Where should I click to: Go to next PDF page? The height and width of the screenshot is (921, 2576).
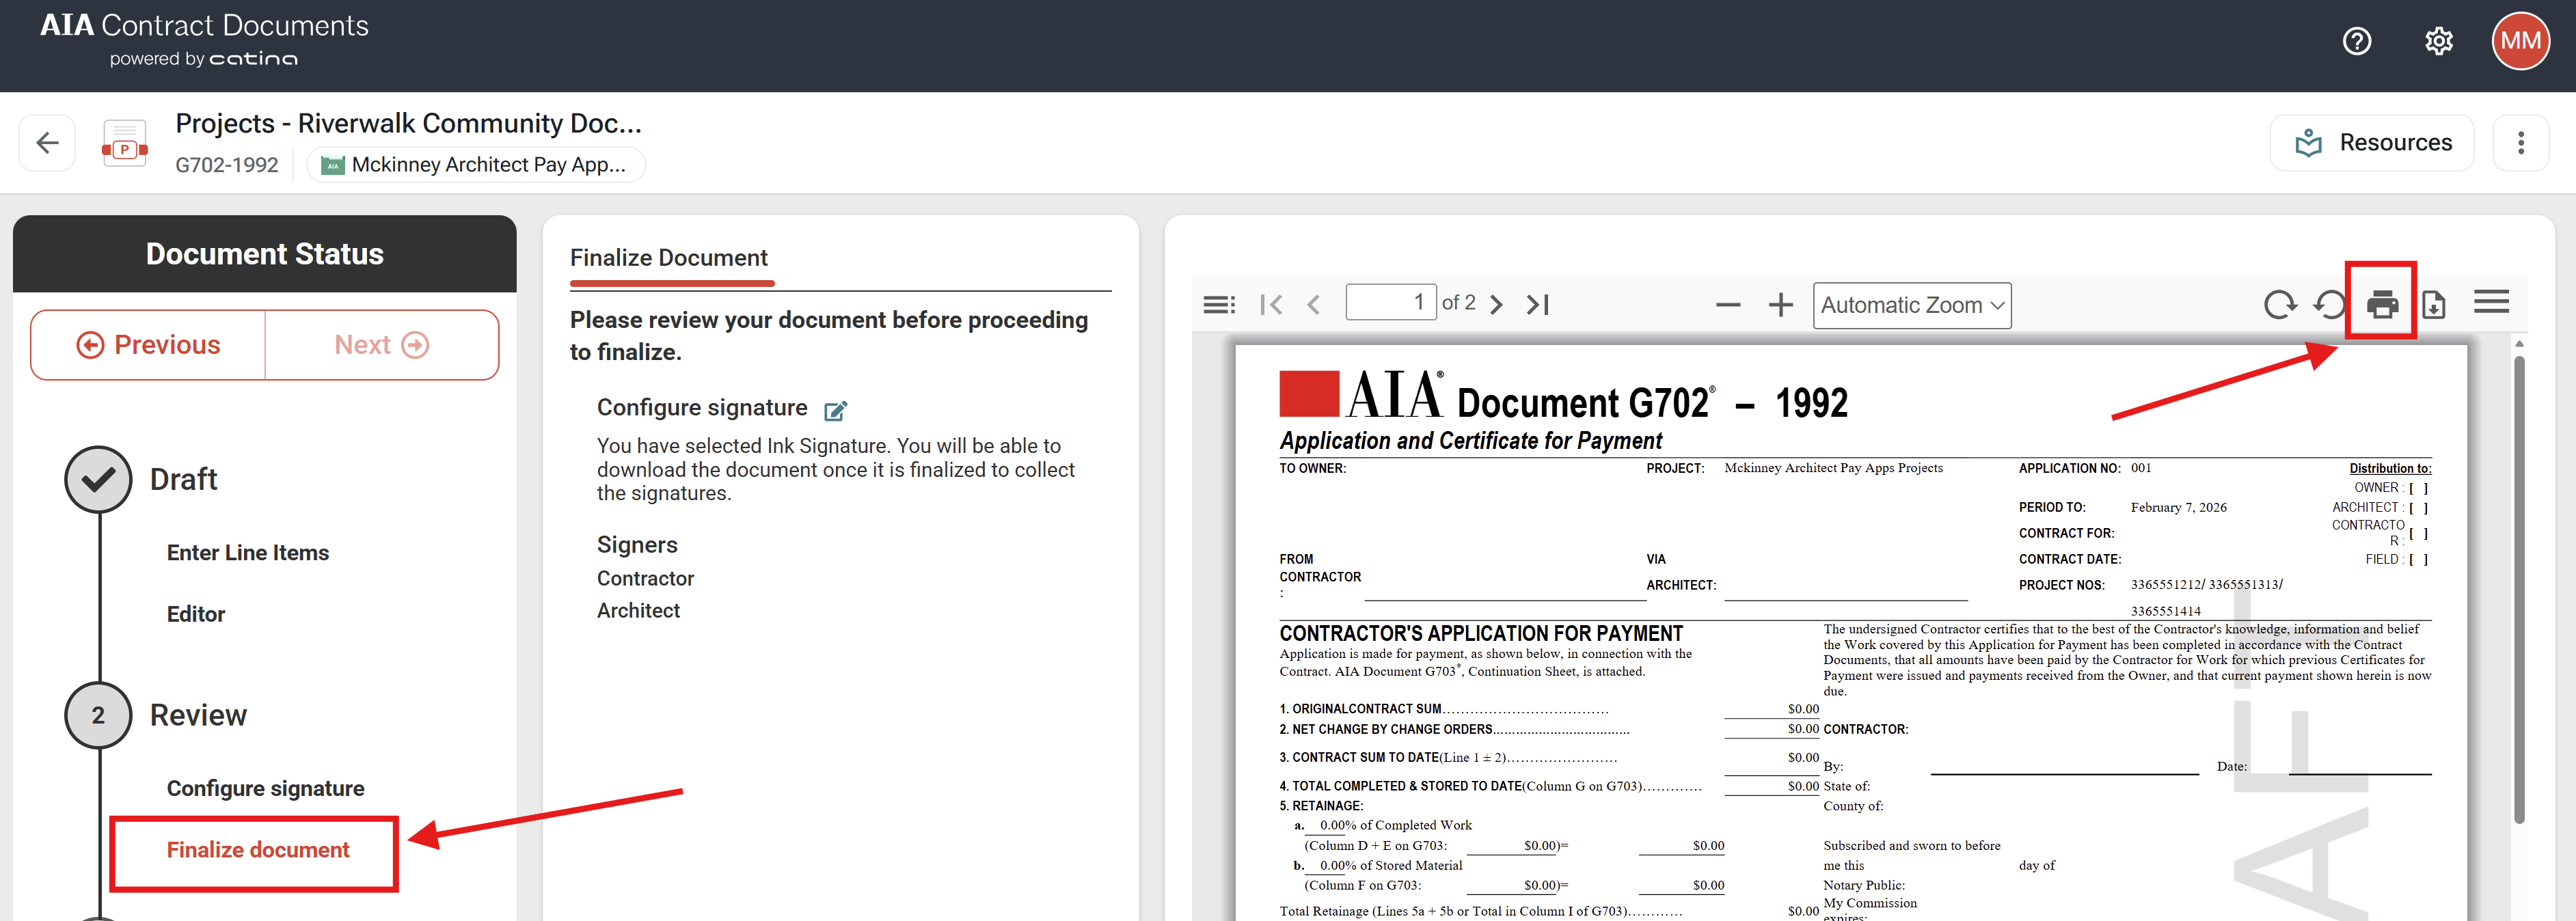1496,304
